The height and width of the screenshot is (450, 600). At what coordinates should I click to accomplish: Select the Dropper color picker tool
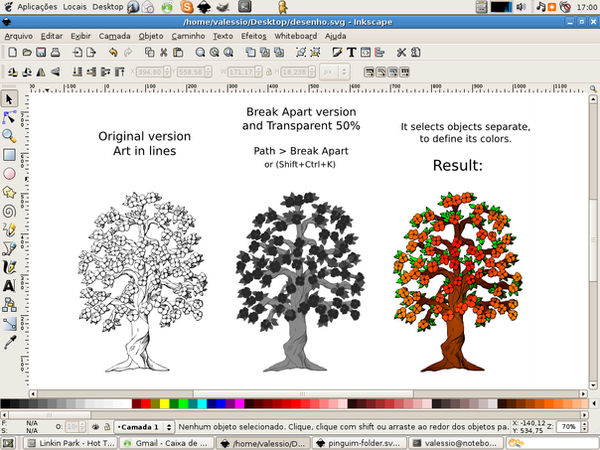(x=9, y=342)
